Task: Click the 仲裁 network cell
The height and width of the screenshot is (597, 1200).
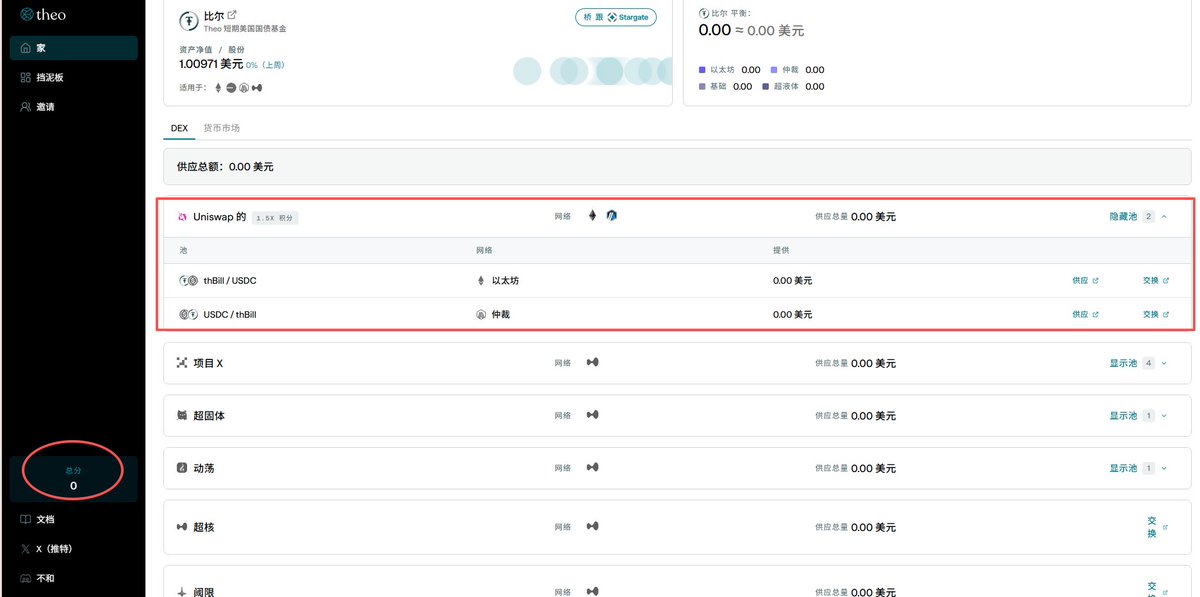Action: click(493, 314)
